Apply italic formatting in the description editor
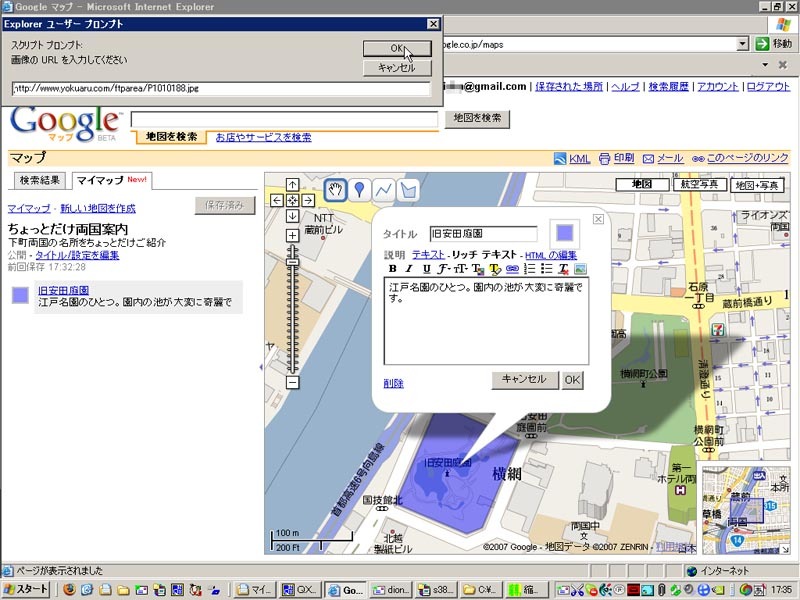 tap(409, 268)
